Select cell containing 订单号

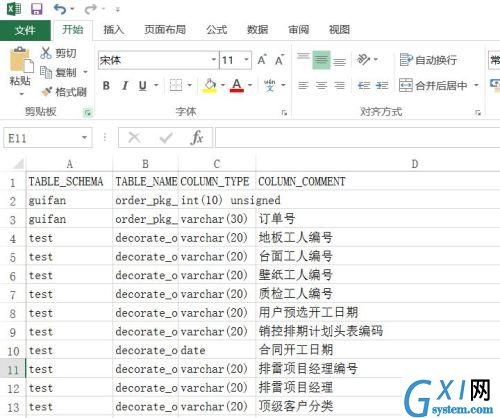click(x=378, y=219)
